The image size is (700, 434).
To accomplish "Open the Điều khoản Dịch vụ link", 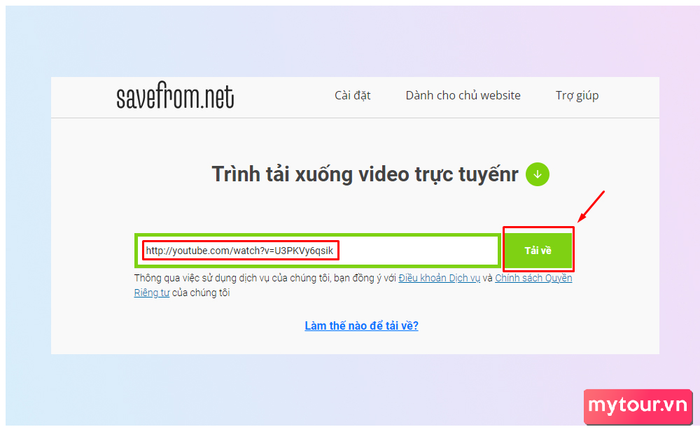I will click(439, 278).
